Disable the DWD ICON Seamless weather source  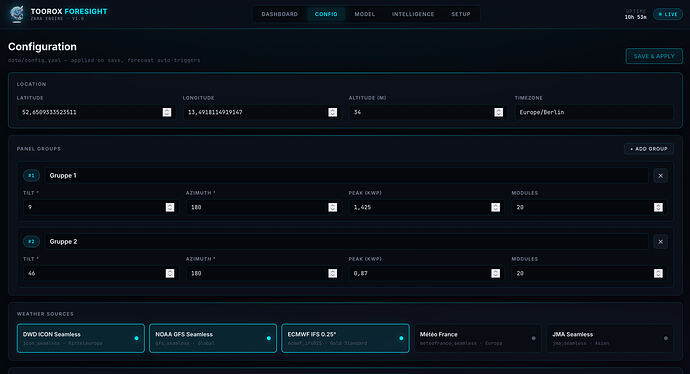click(81, 338)
